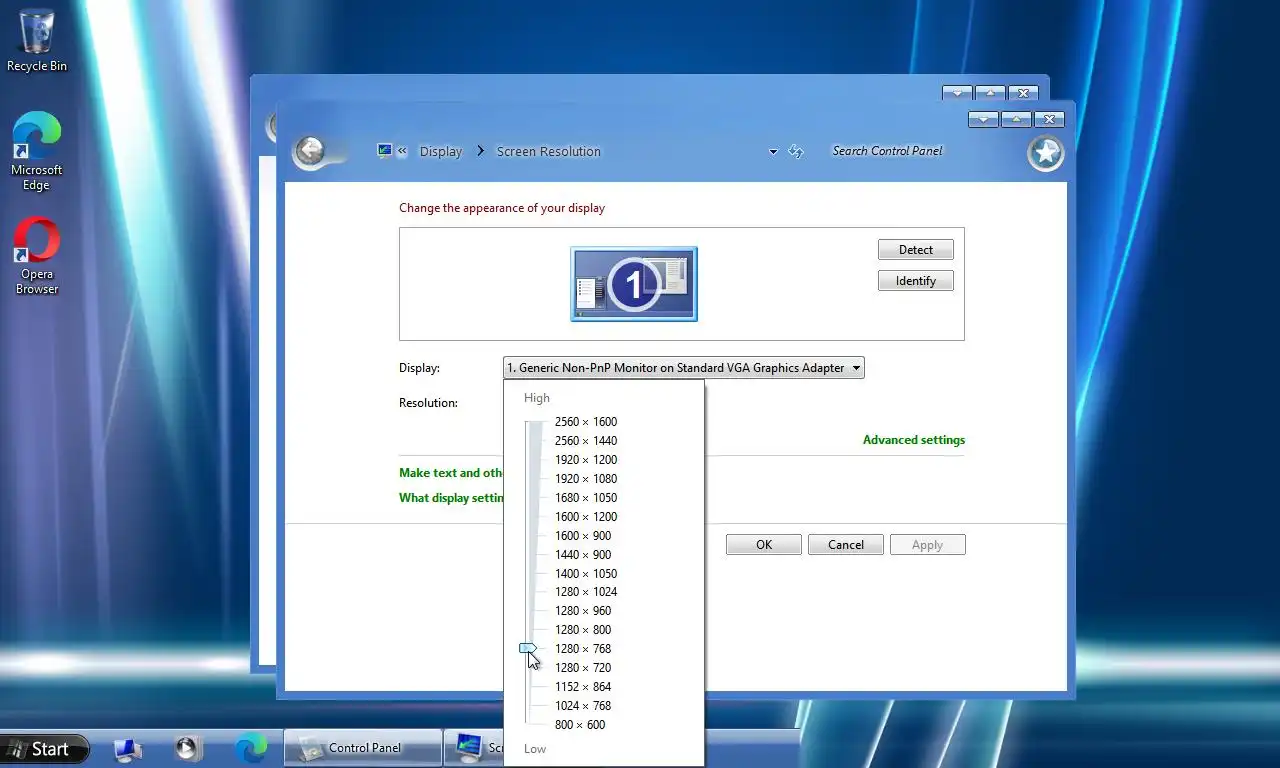This screenshot has height=768, width=1280.
Task: Choose 2560 × 1440 resolution
Action: 586,441
